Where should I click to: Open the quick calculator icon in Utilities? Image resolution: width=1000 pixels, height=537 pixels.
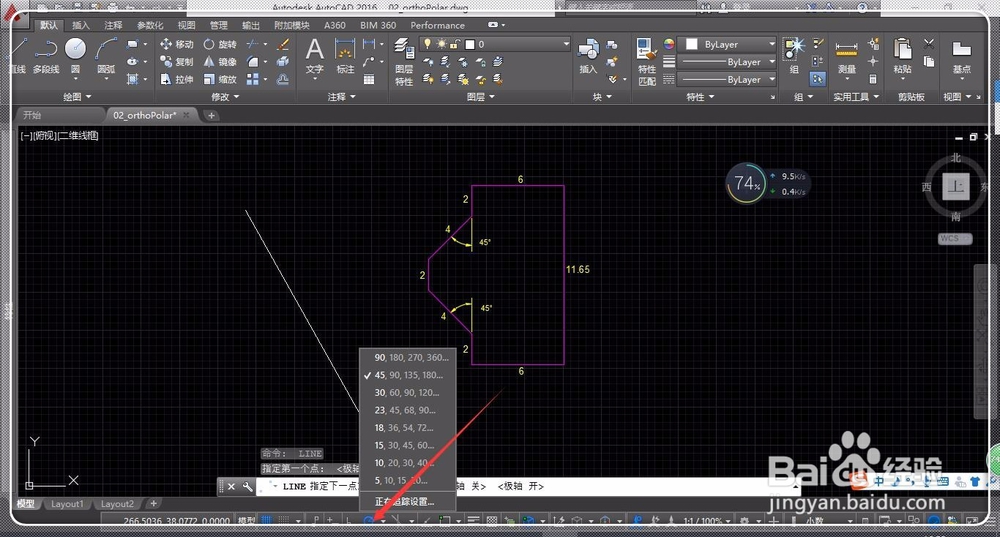(873, 79)
